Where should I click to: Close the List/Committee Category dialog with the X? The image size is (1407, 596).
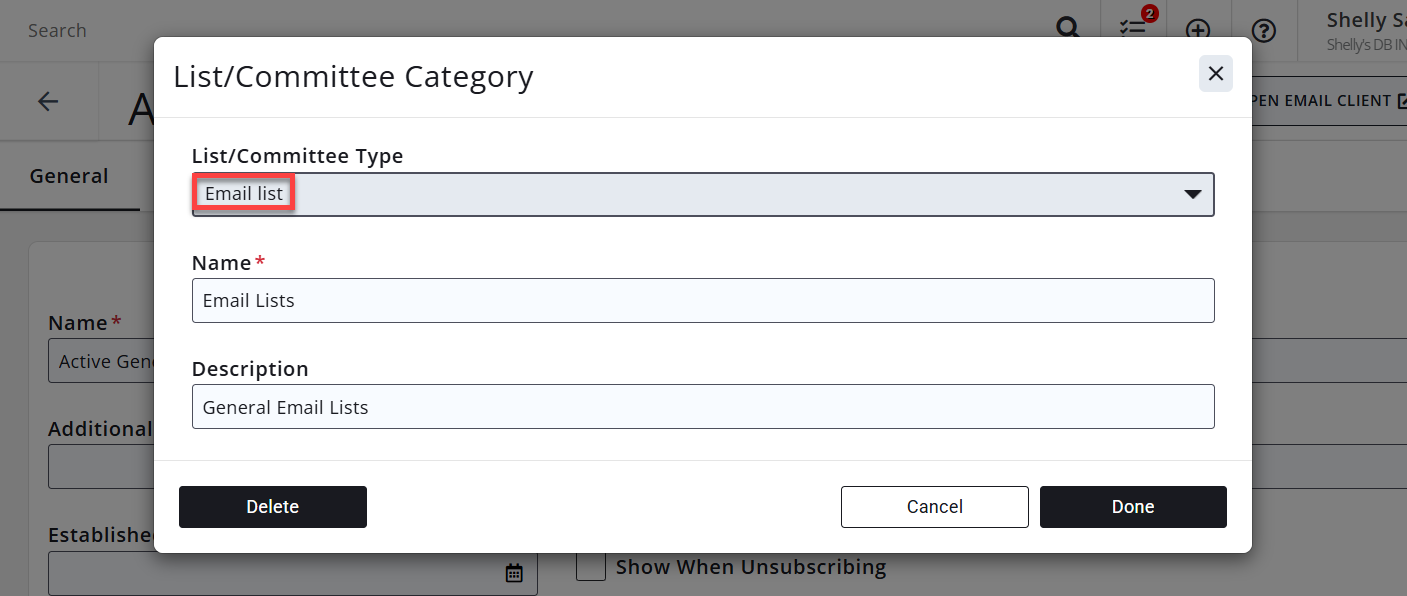[1215, 73]
